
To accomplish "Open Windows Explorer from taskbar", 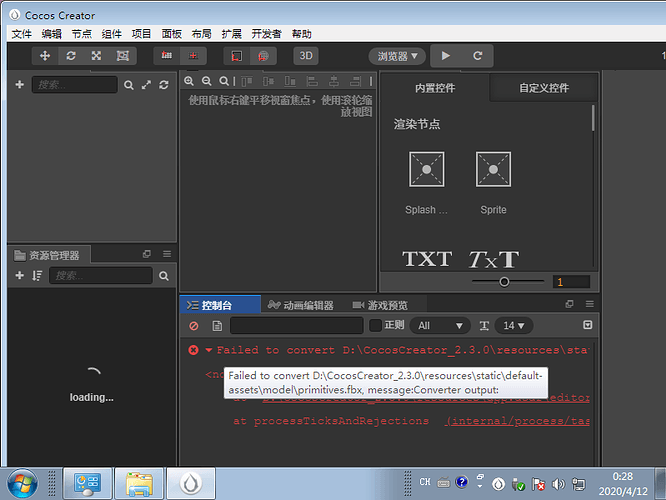I will [x=139, y=483].
